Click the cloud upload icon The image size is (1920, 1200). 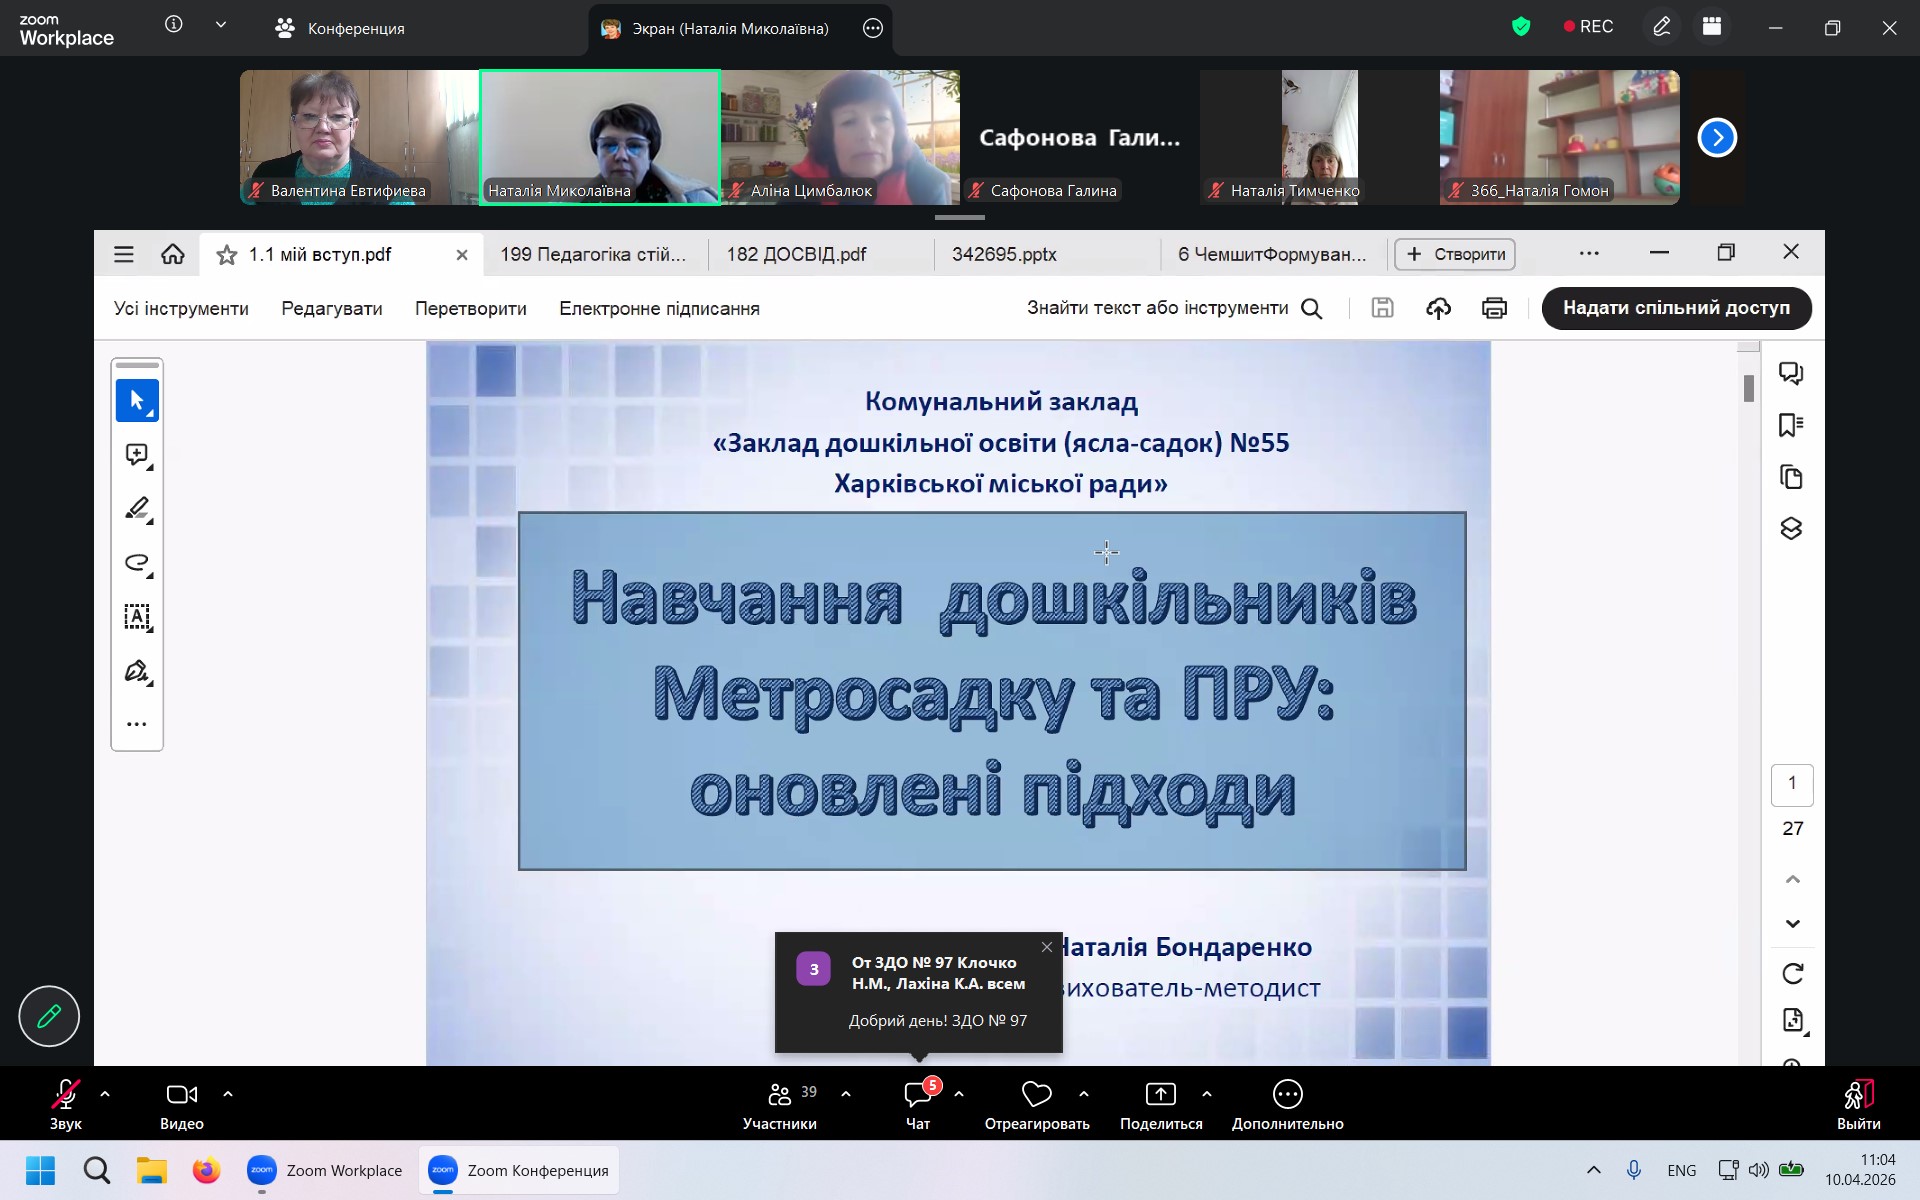pos(1438,309)
